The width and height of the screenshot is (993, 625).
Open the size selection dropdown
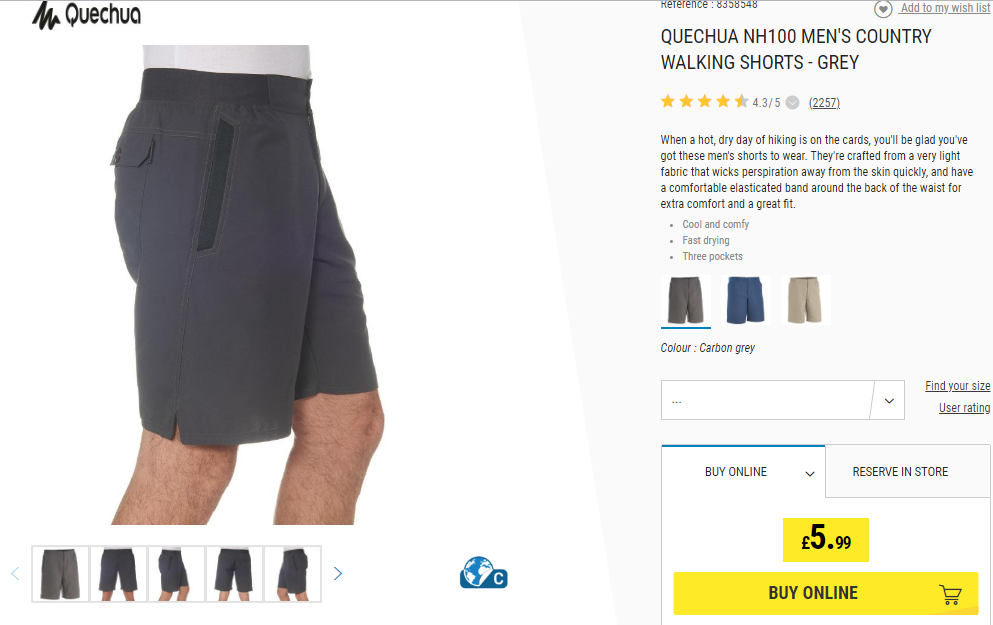(783, 400)
